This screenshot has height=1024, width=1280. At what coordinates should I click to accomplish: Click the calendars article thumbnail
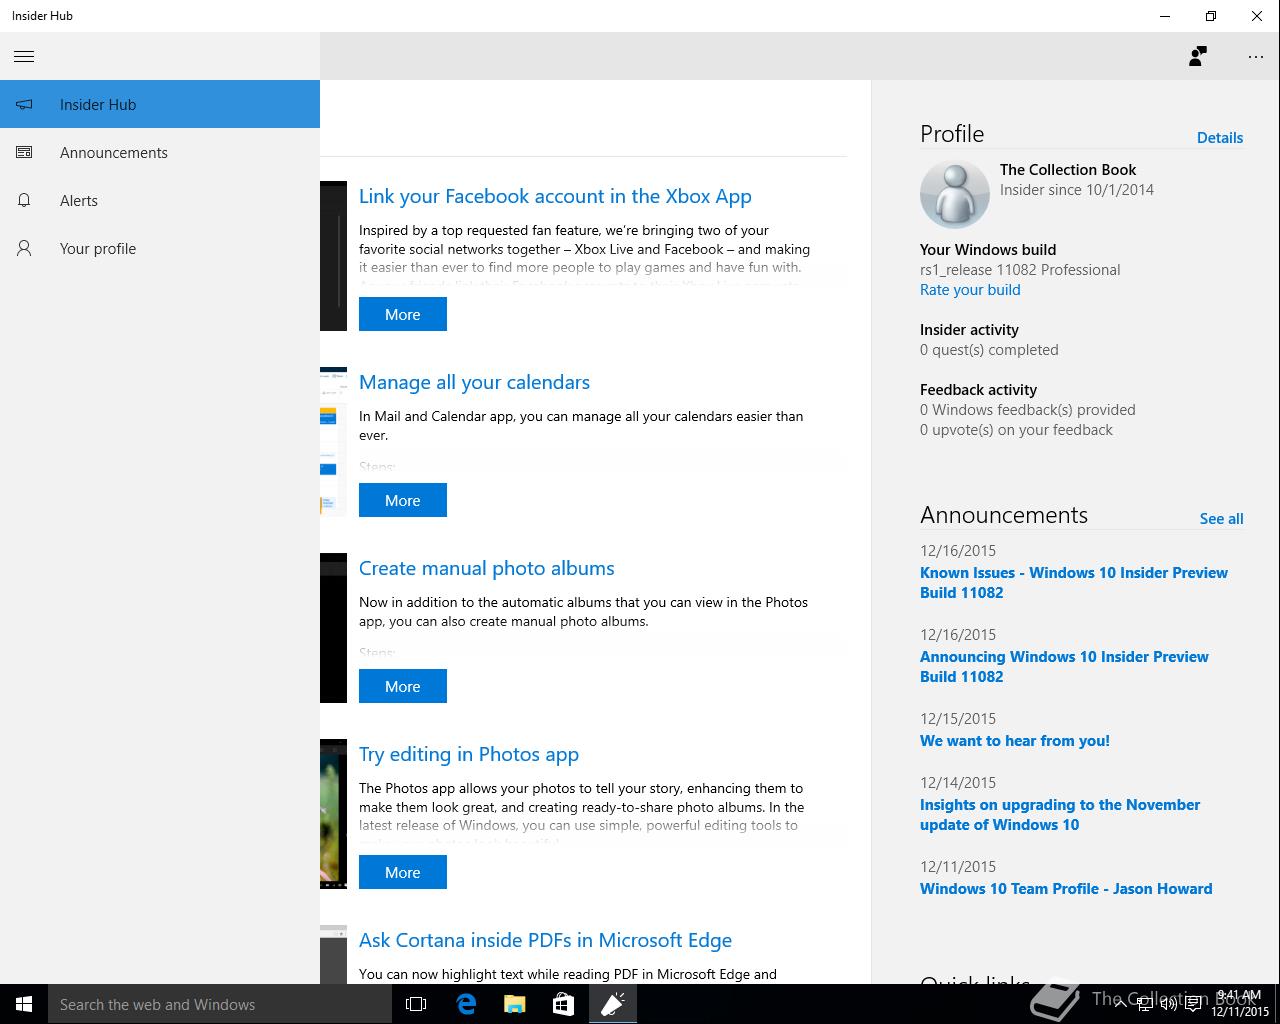click(x=334, y=442)
